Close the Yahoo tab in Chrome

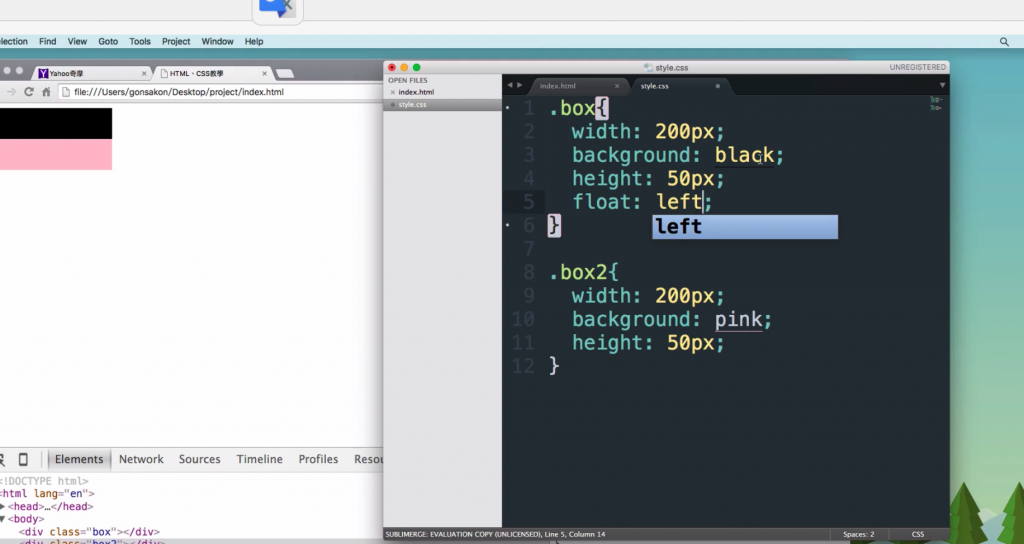tap(144, 74)
